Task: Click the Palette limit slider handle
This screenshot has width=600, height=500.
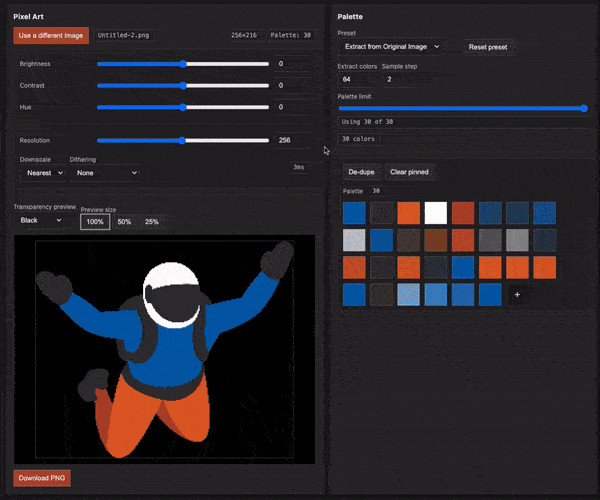Action: 583,108
